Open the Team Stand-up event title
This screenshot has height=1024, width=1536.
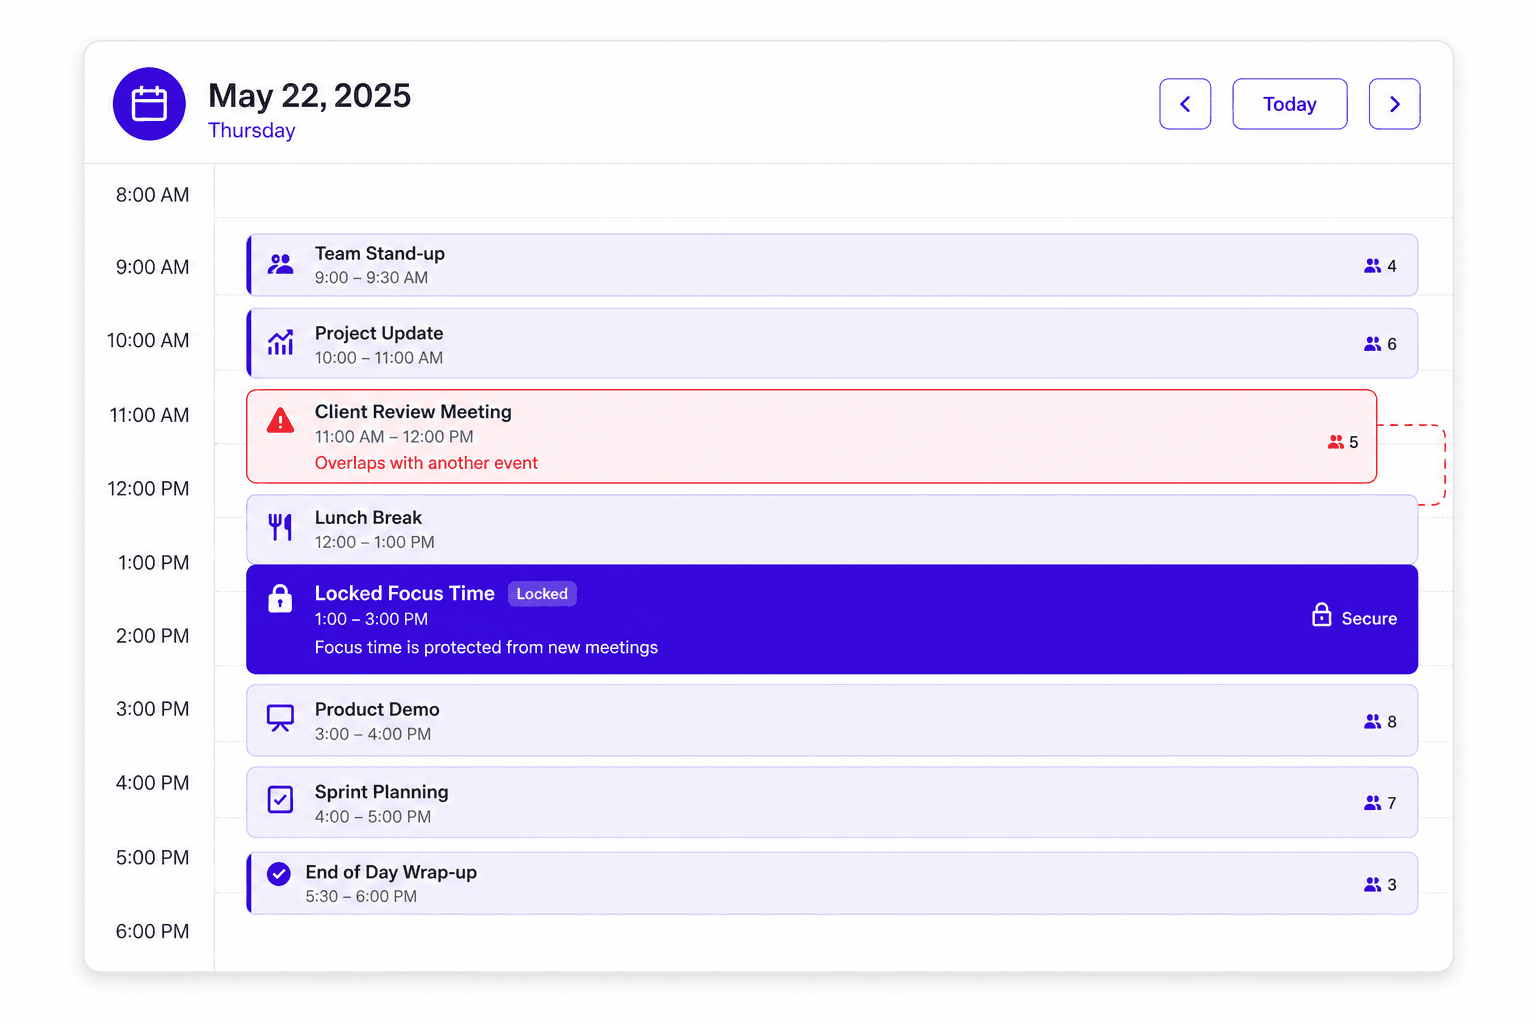(380, 254)
